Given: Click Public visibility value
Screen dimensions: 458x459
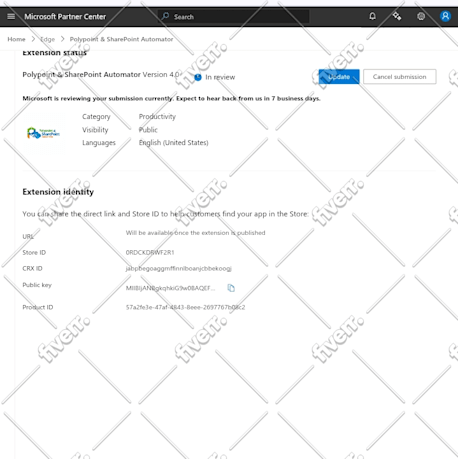Looking at the screenshot, I should coord(148,130).
